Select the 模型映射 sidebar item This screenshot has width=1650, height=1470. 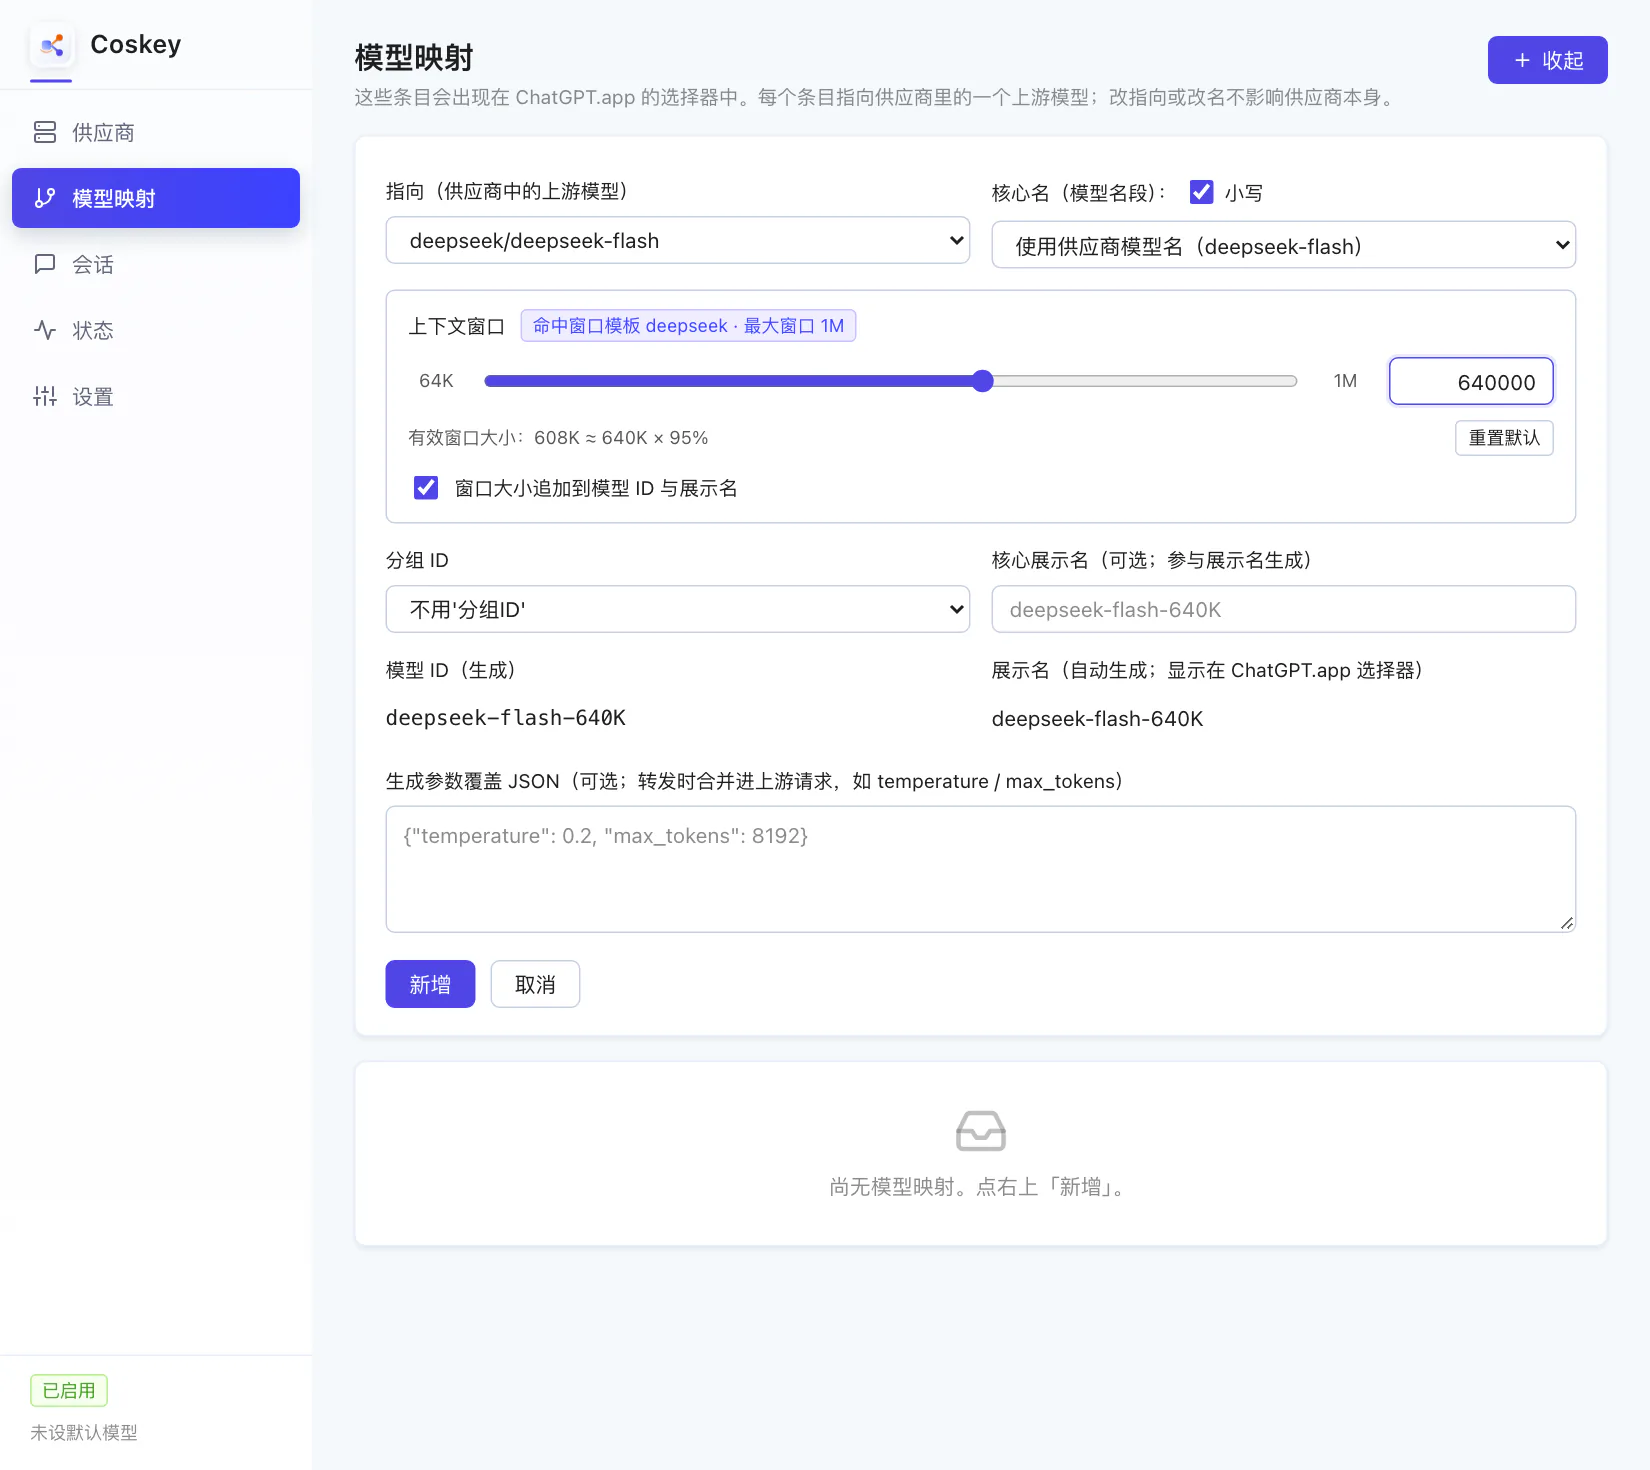coord(156,198)
